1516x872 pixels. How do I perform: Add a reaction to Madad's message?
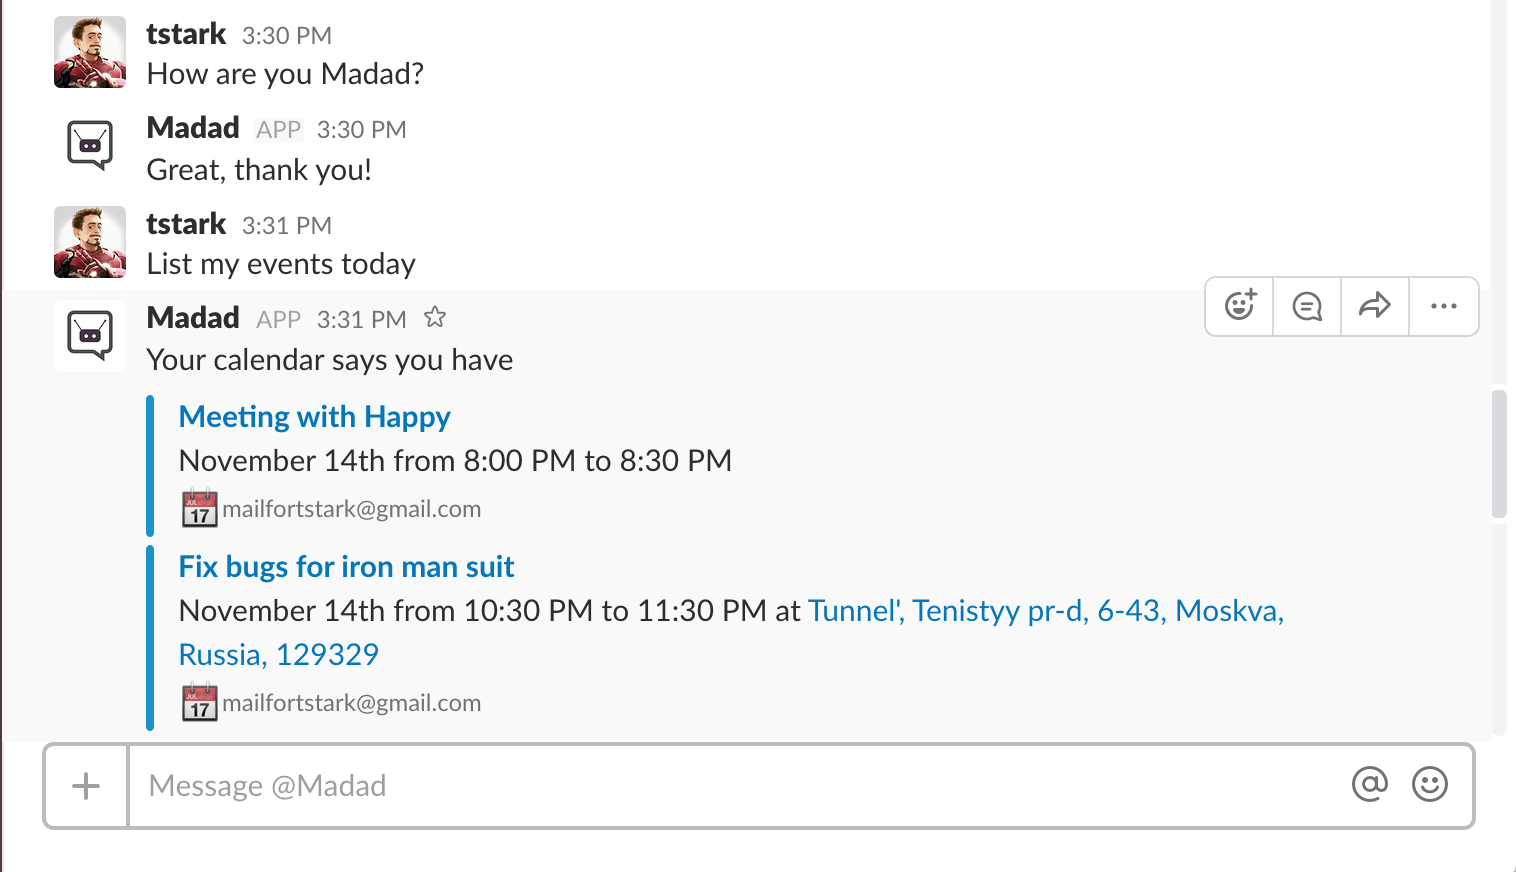[x=1240, y=306]
